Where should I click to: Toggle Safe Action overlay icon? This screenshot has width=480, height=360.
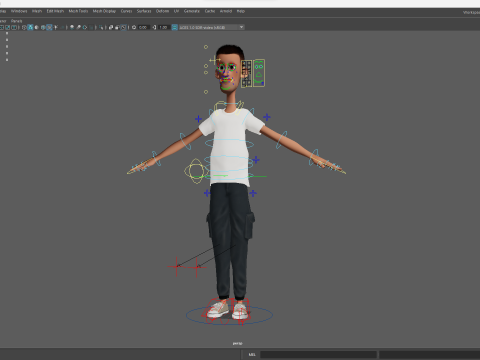coord(8,27)
